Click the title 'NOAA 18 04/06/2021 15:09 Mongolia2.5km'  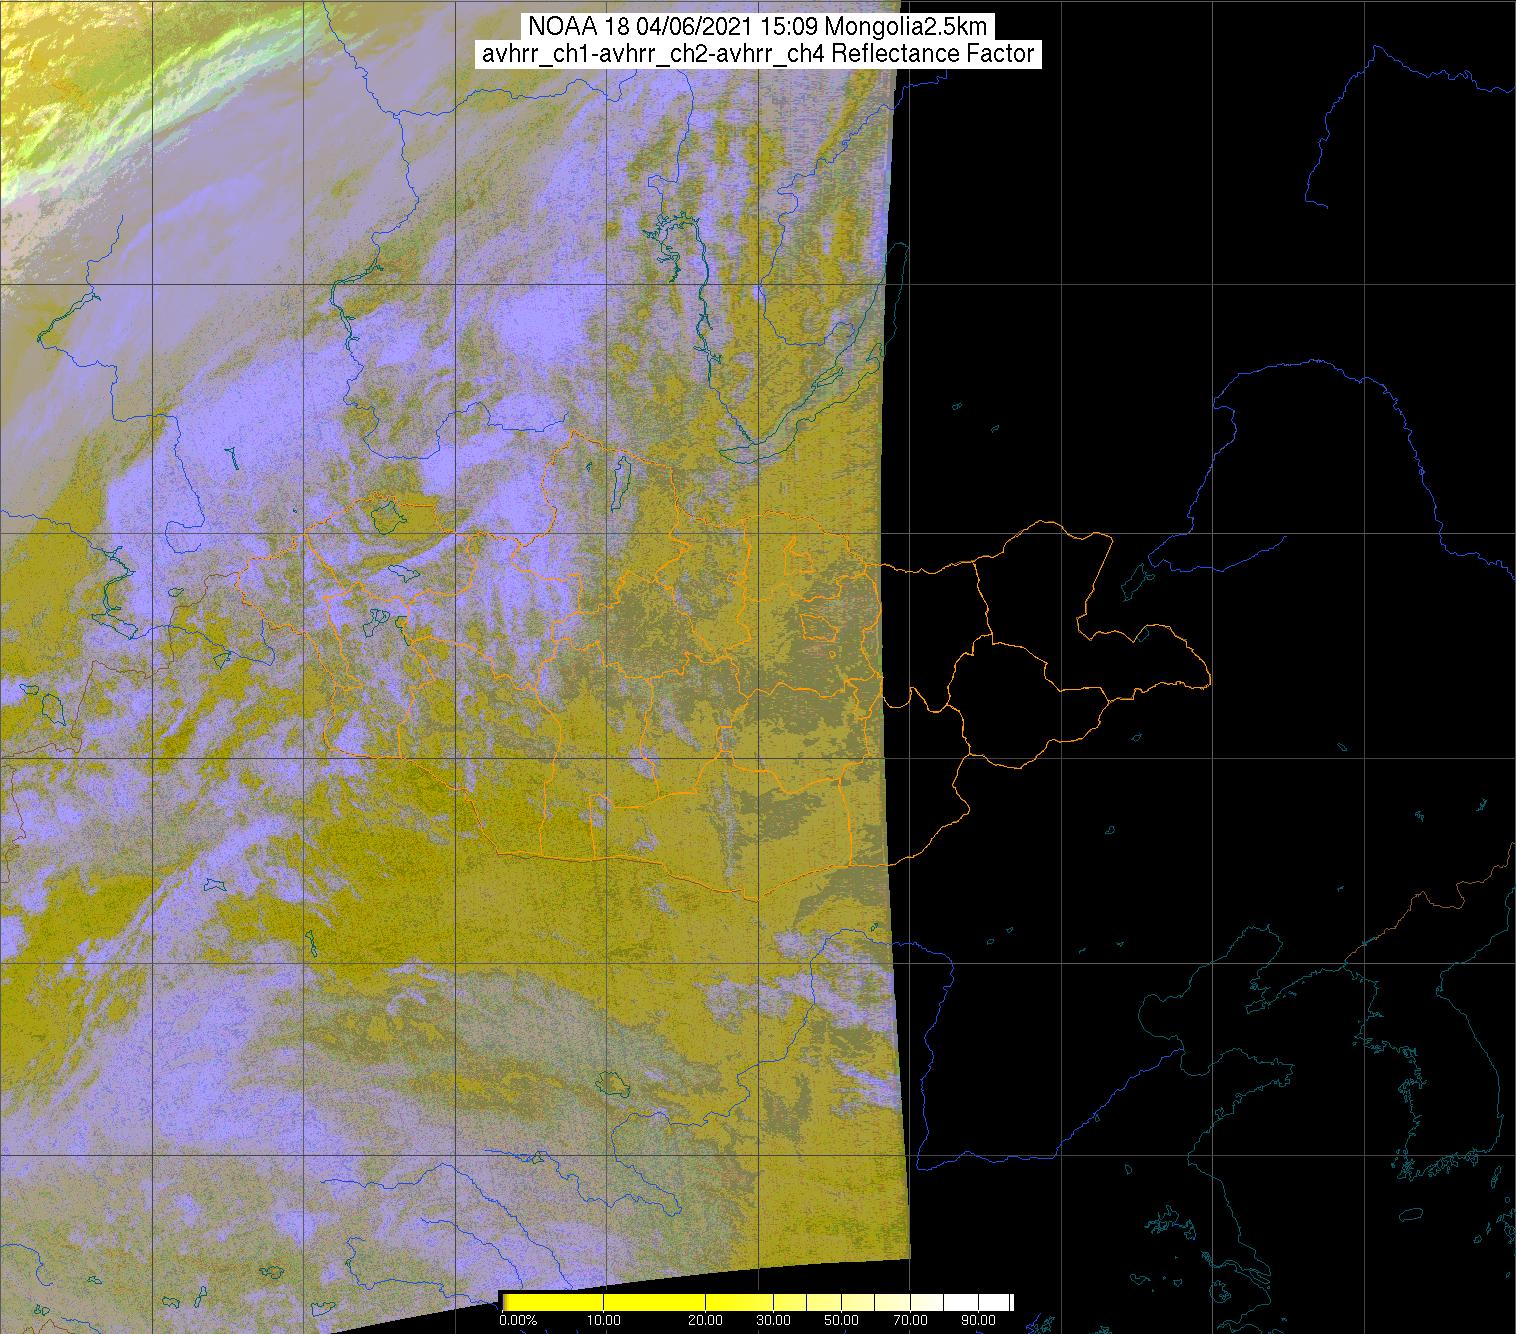[757, 27]
